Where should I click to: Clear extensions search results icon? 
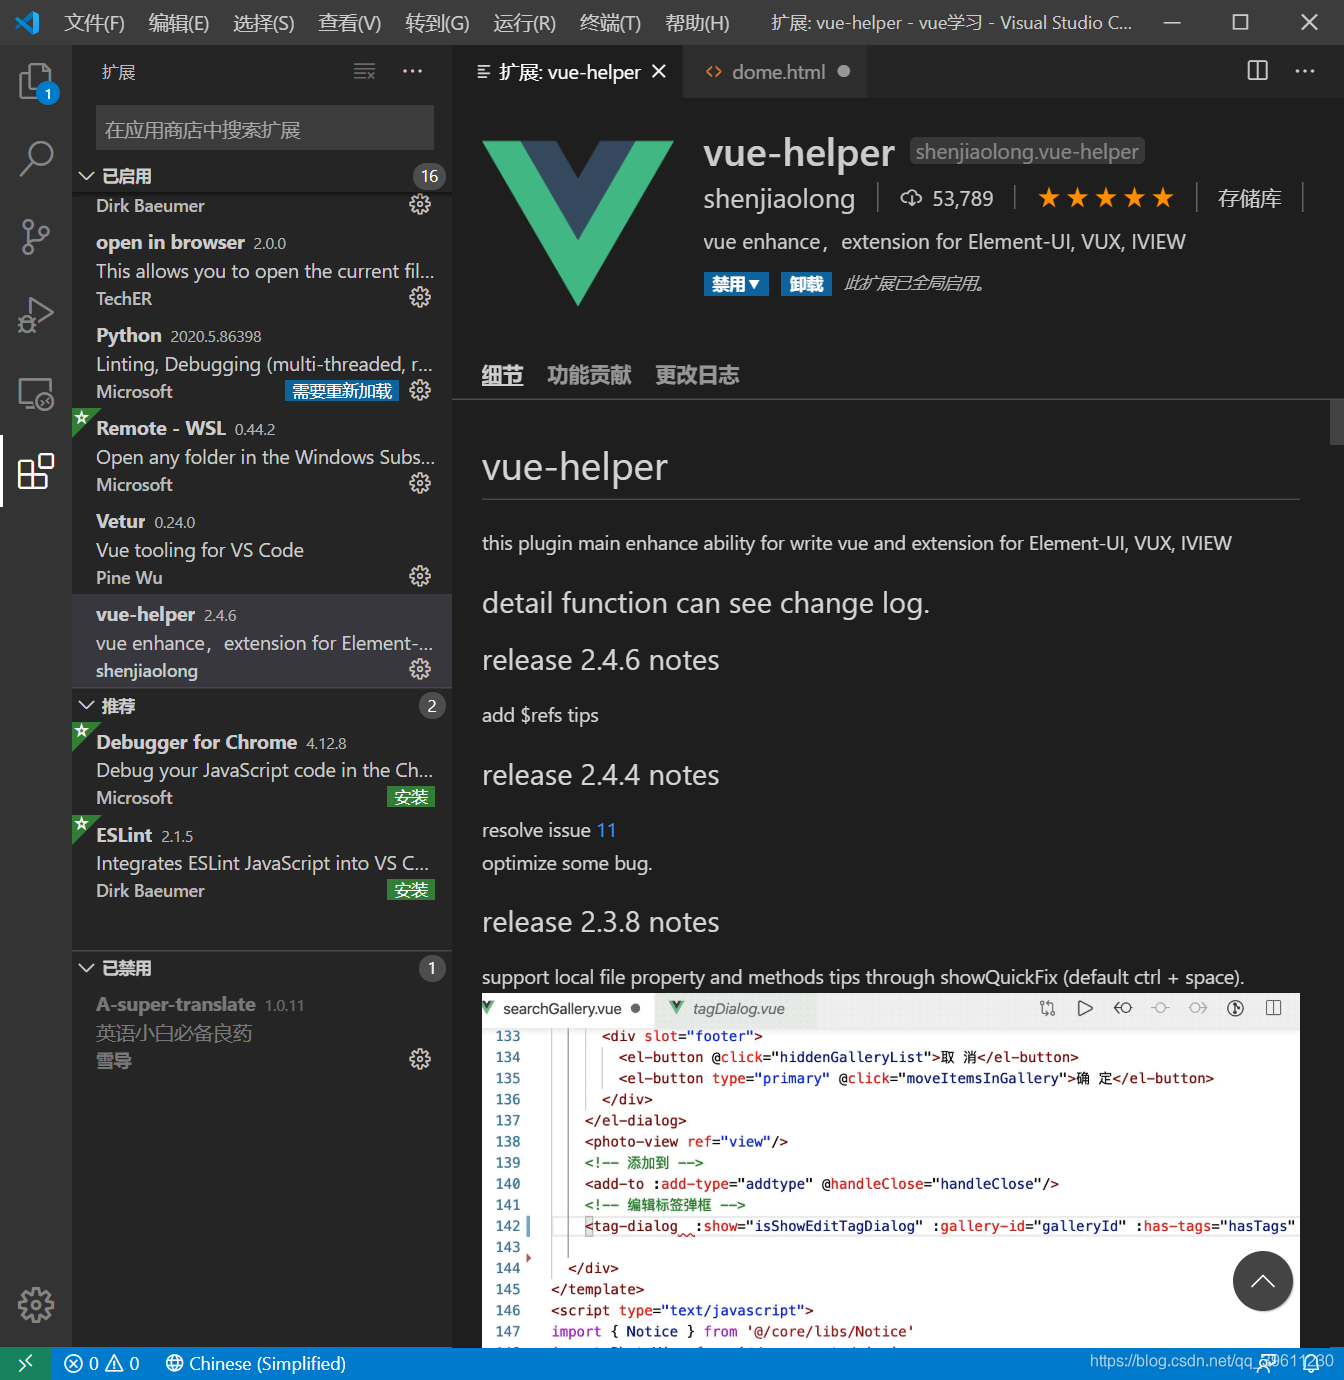pyautogui.click(x=365, y=72)
